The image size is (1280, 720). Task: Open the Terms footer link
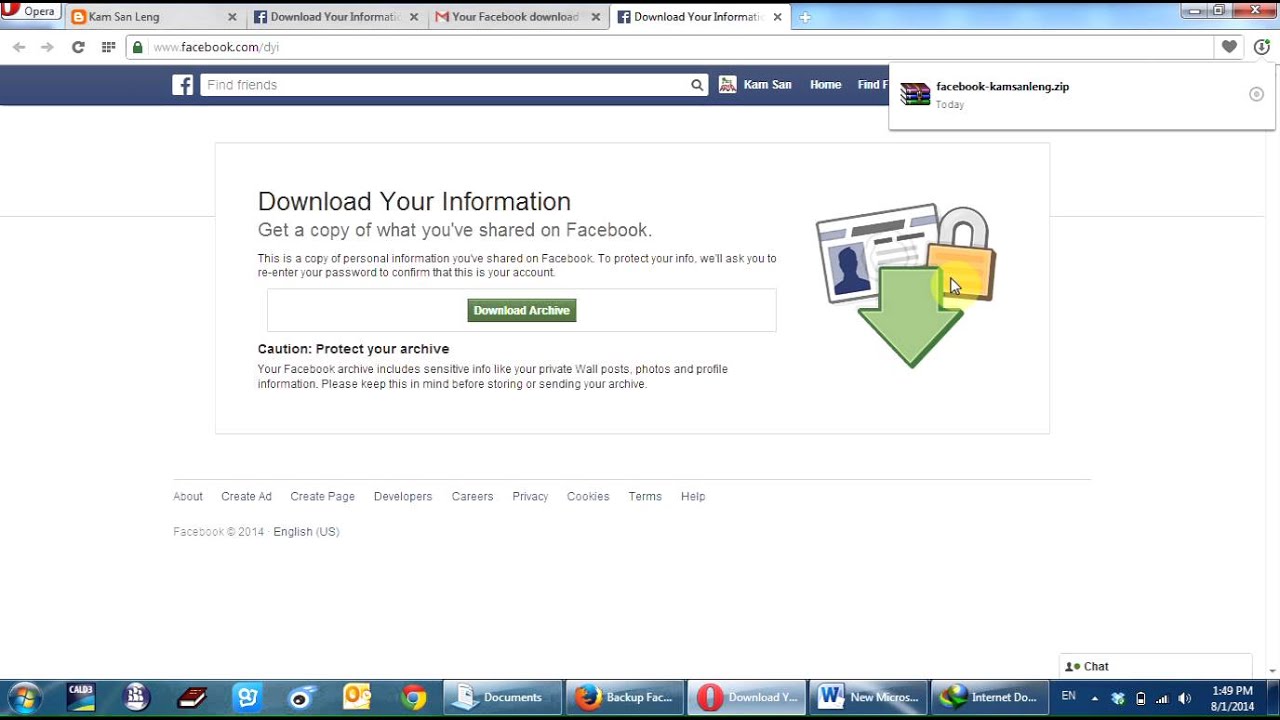pyautogui.click(x=645, y=497)
